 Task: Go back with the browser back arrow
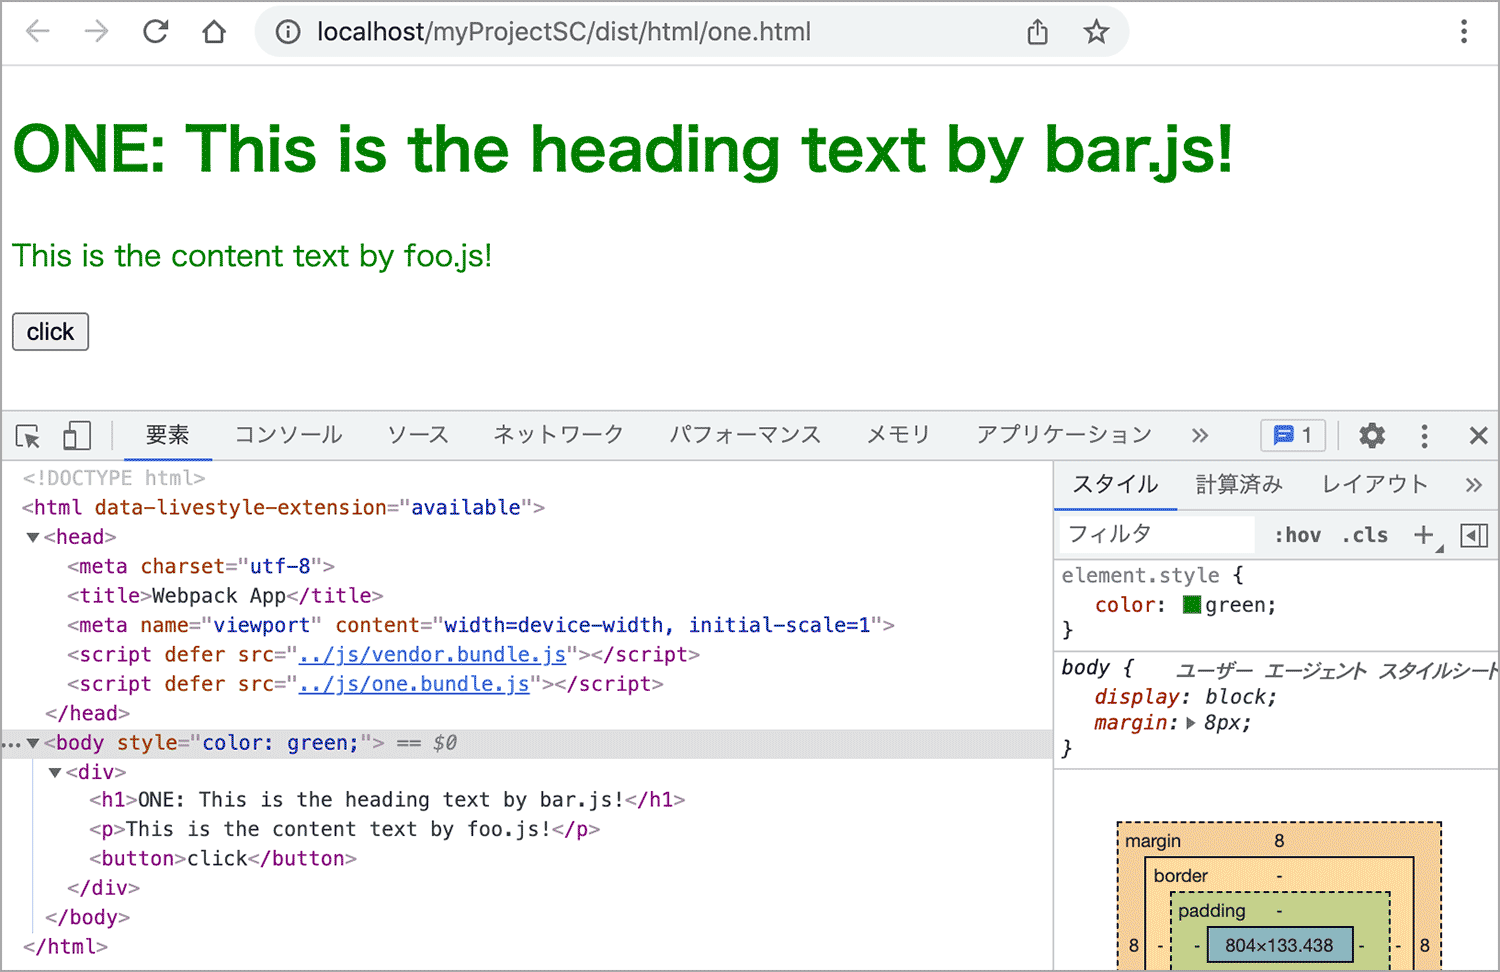(x=38, y=32)
